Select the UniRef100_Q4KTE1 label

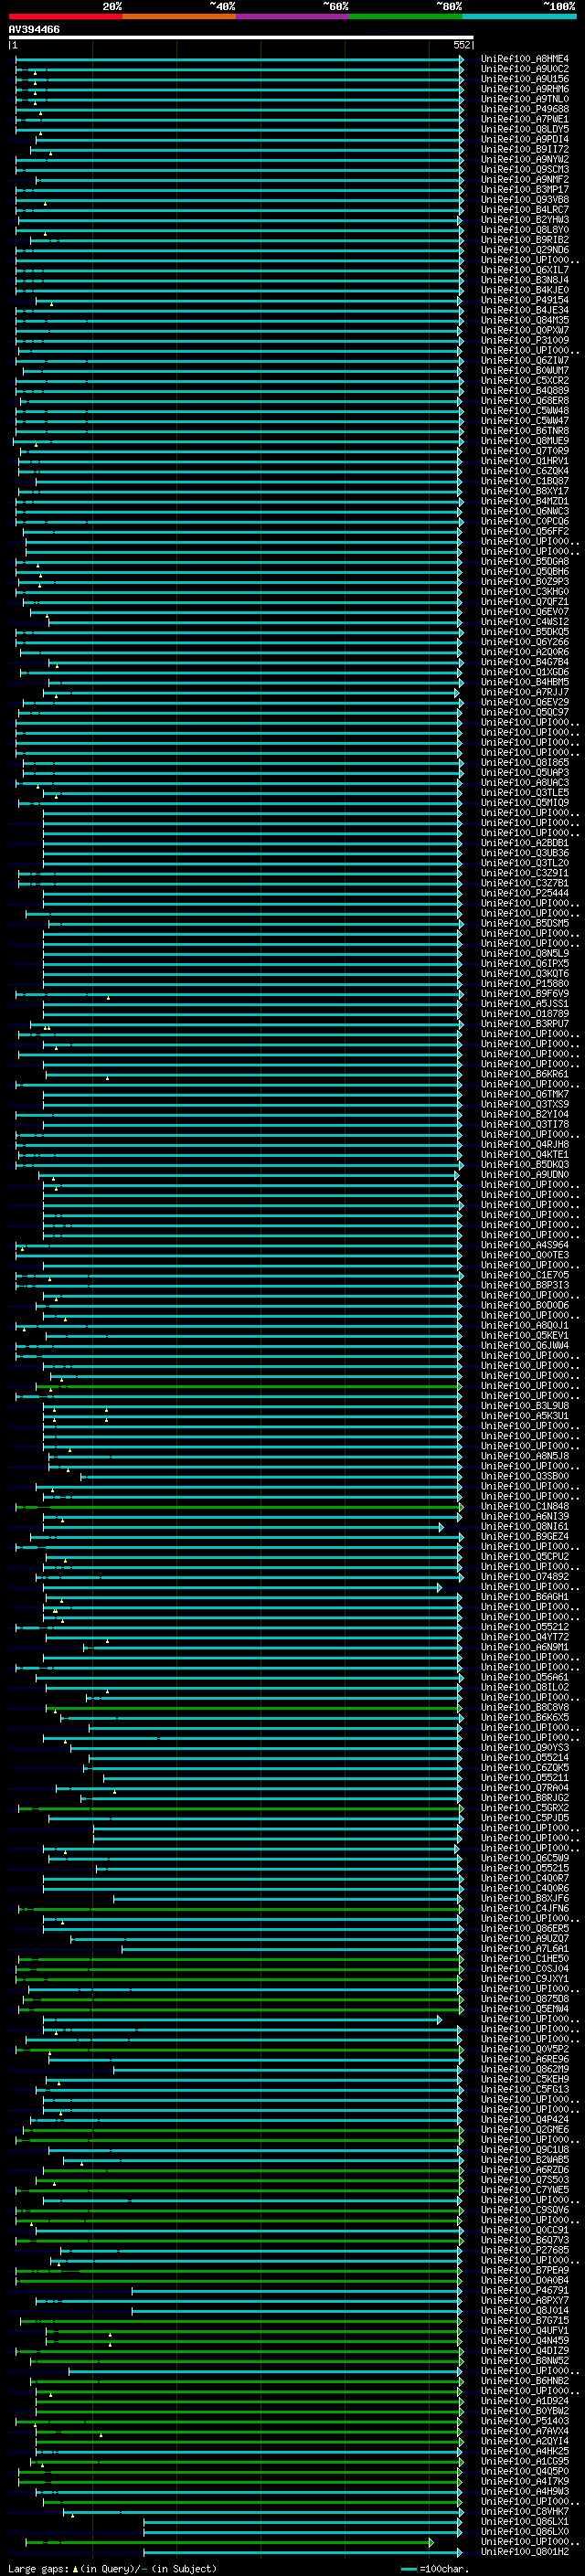(x=525, y=1154)
